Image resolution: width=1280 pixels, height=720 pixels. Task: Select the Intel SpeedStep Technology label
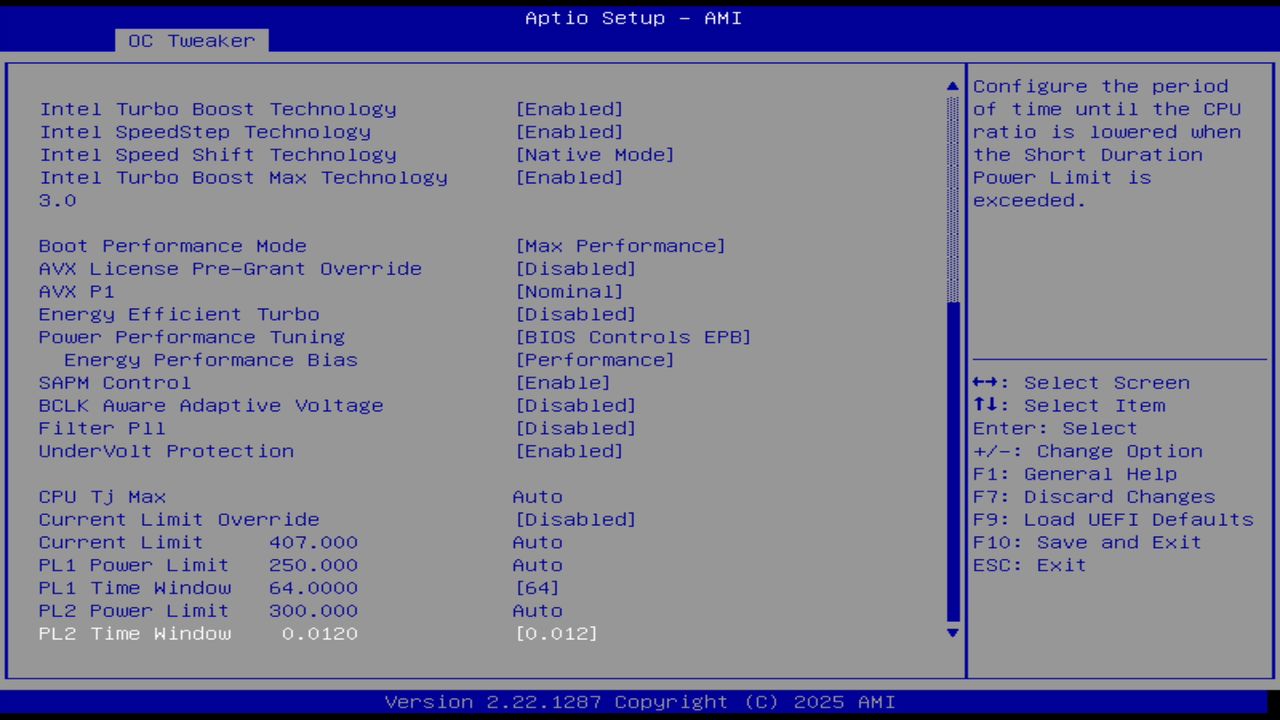(205, 132)
